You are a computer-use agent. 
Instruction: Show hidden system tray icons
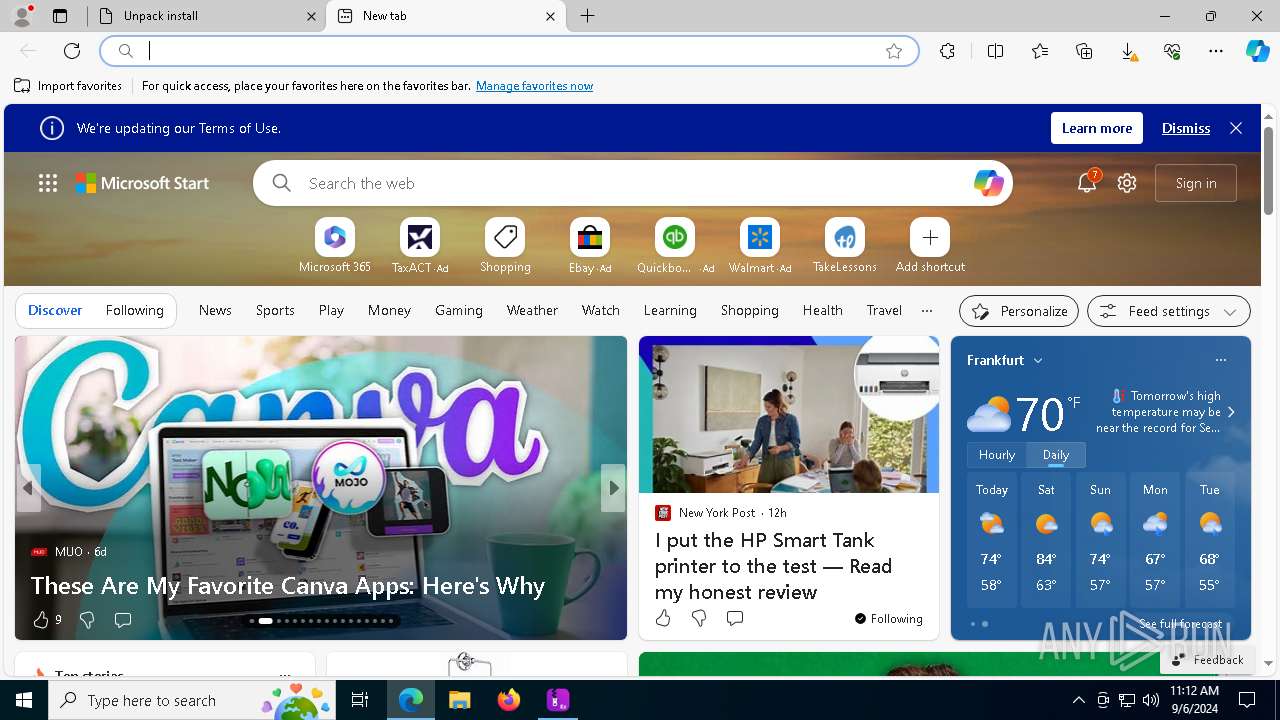pyautogui.click(x=1078, y=700)
